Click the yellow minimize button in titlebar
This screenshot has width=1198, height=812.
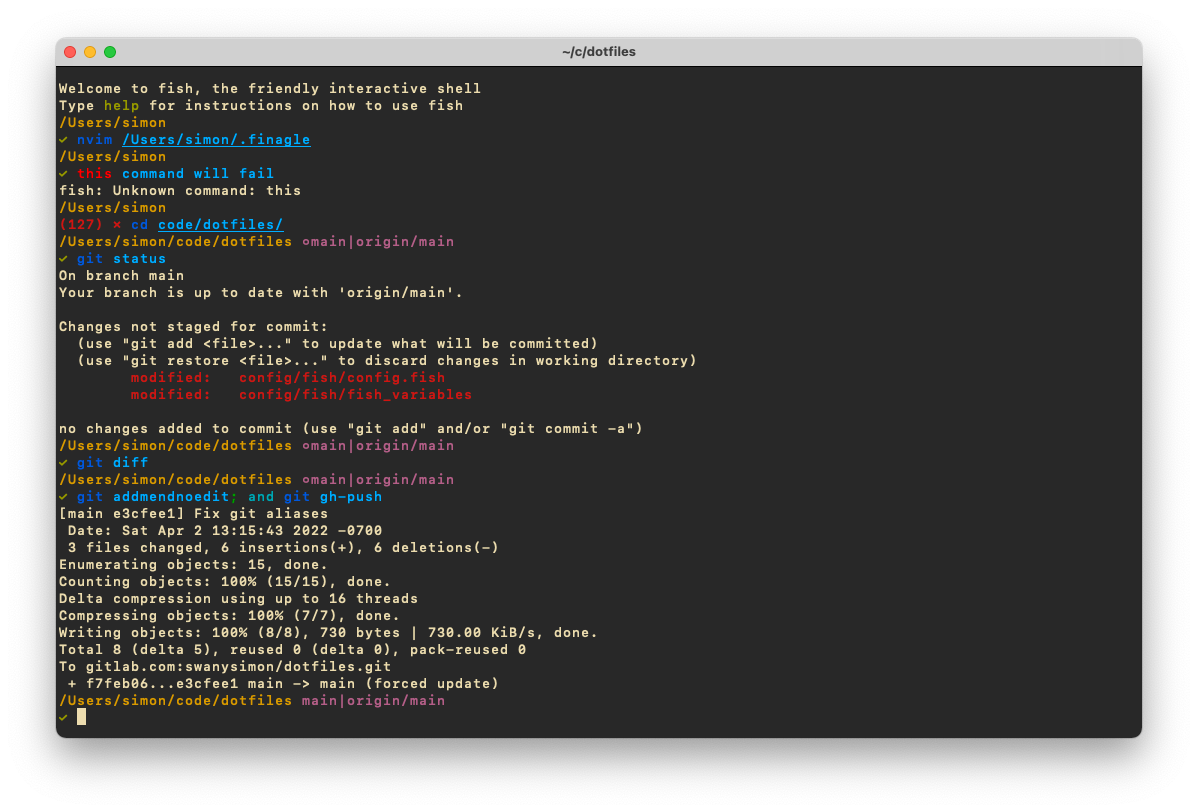pyautogui.click(x=90, y=51)
